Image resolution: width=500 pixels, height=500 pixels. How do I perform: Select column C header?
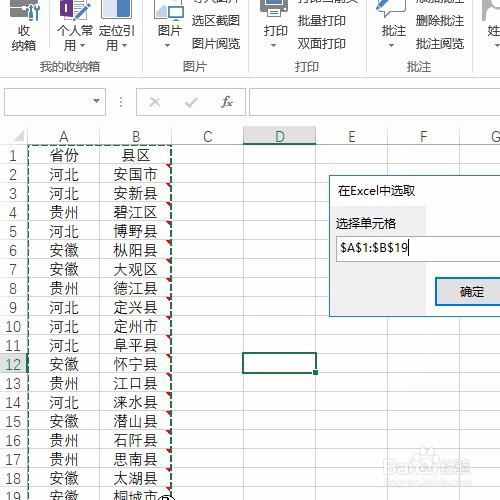(x=208, y=136)
